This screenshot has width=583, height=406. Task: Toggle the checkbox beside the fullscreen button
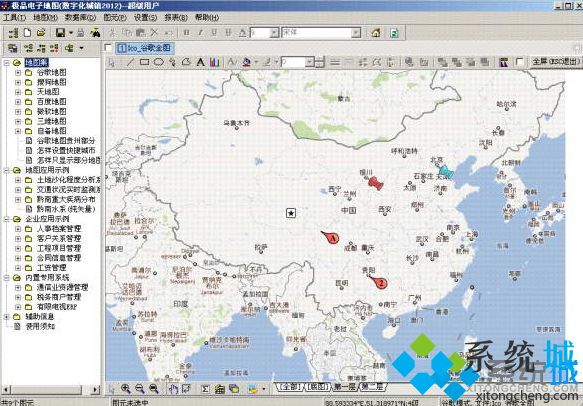[x=520, y=62]
